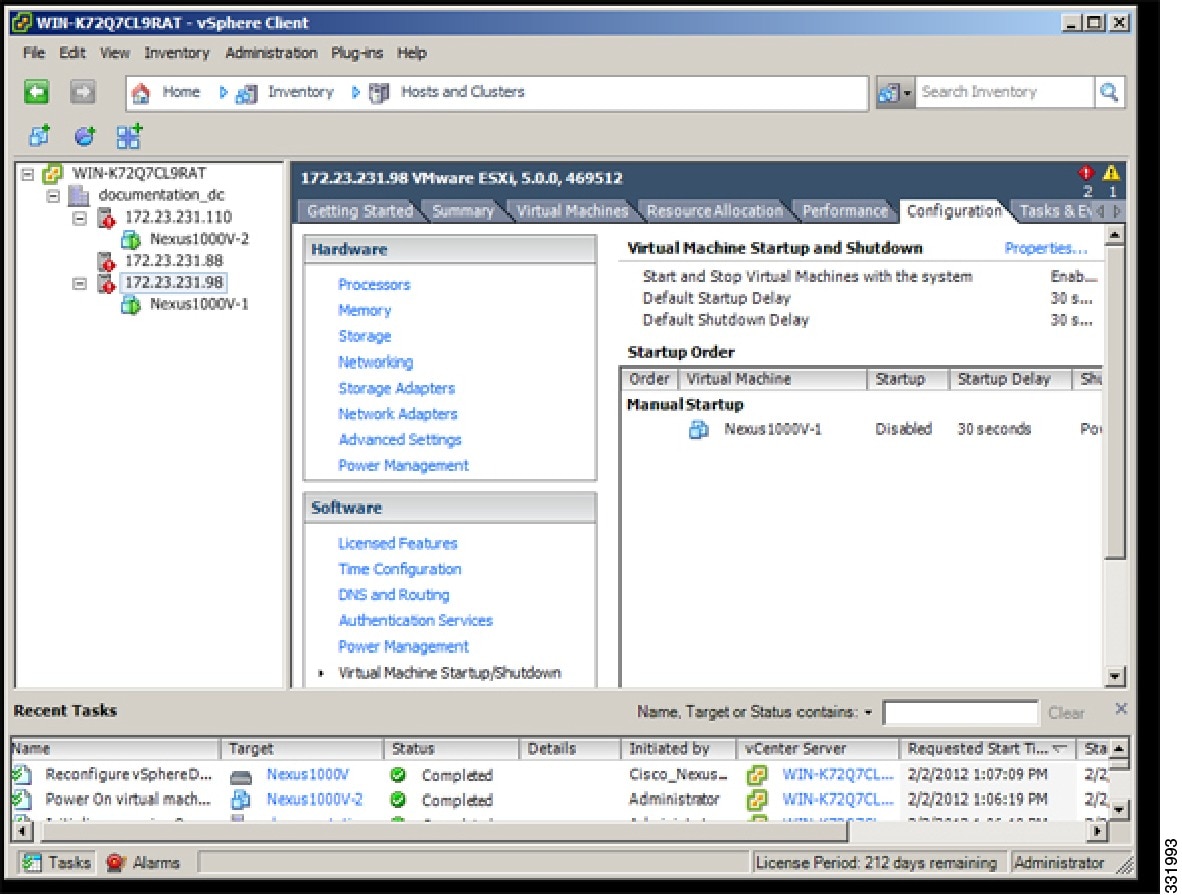
Task: Click the red alert icon in host header
Action: pos(1086,173)
